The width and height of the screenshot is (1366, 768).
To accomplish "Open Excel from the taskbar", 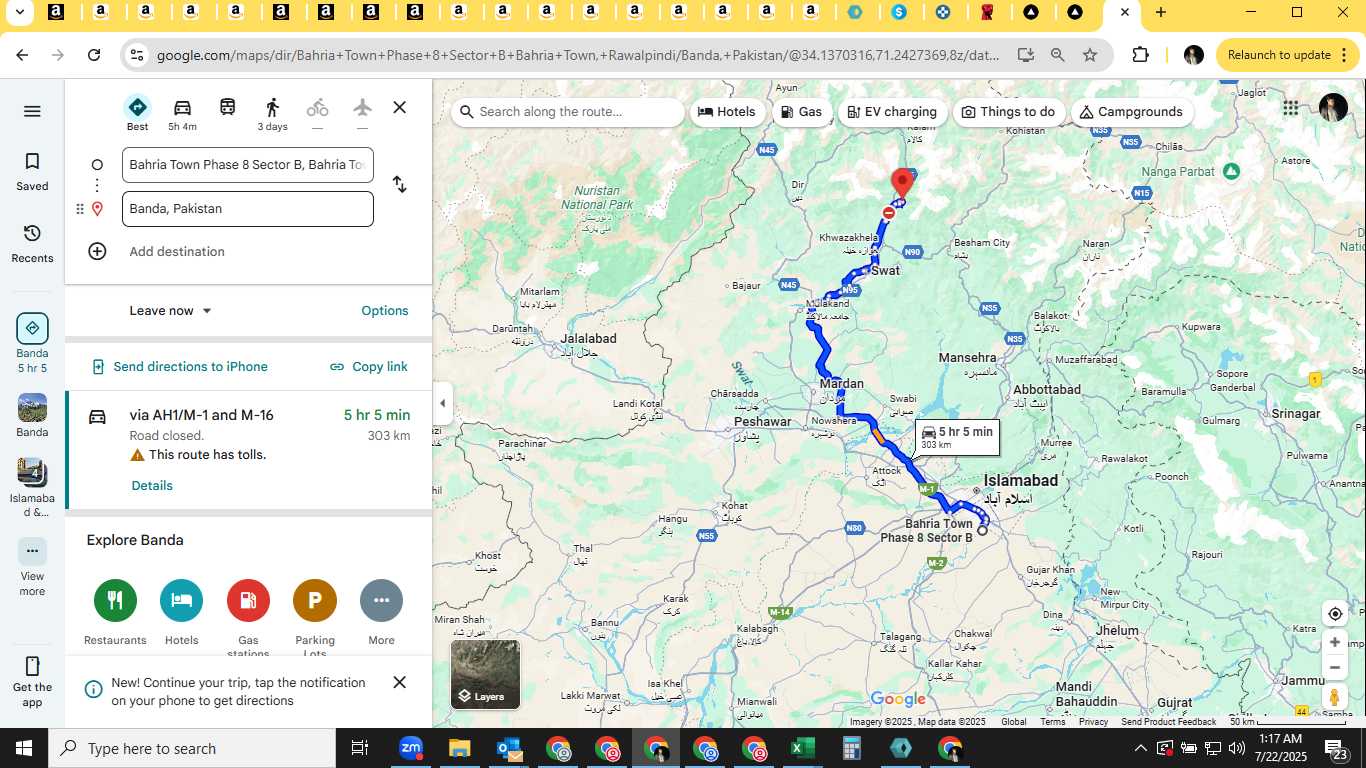I will coord(802,748).
